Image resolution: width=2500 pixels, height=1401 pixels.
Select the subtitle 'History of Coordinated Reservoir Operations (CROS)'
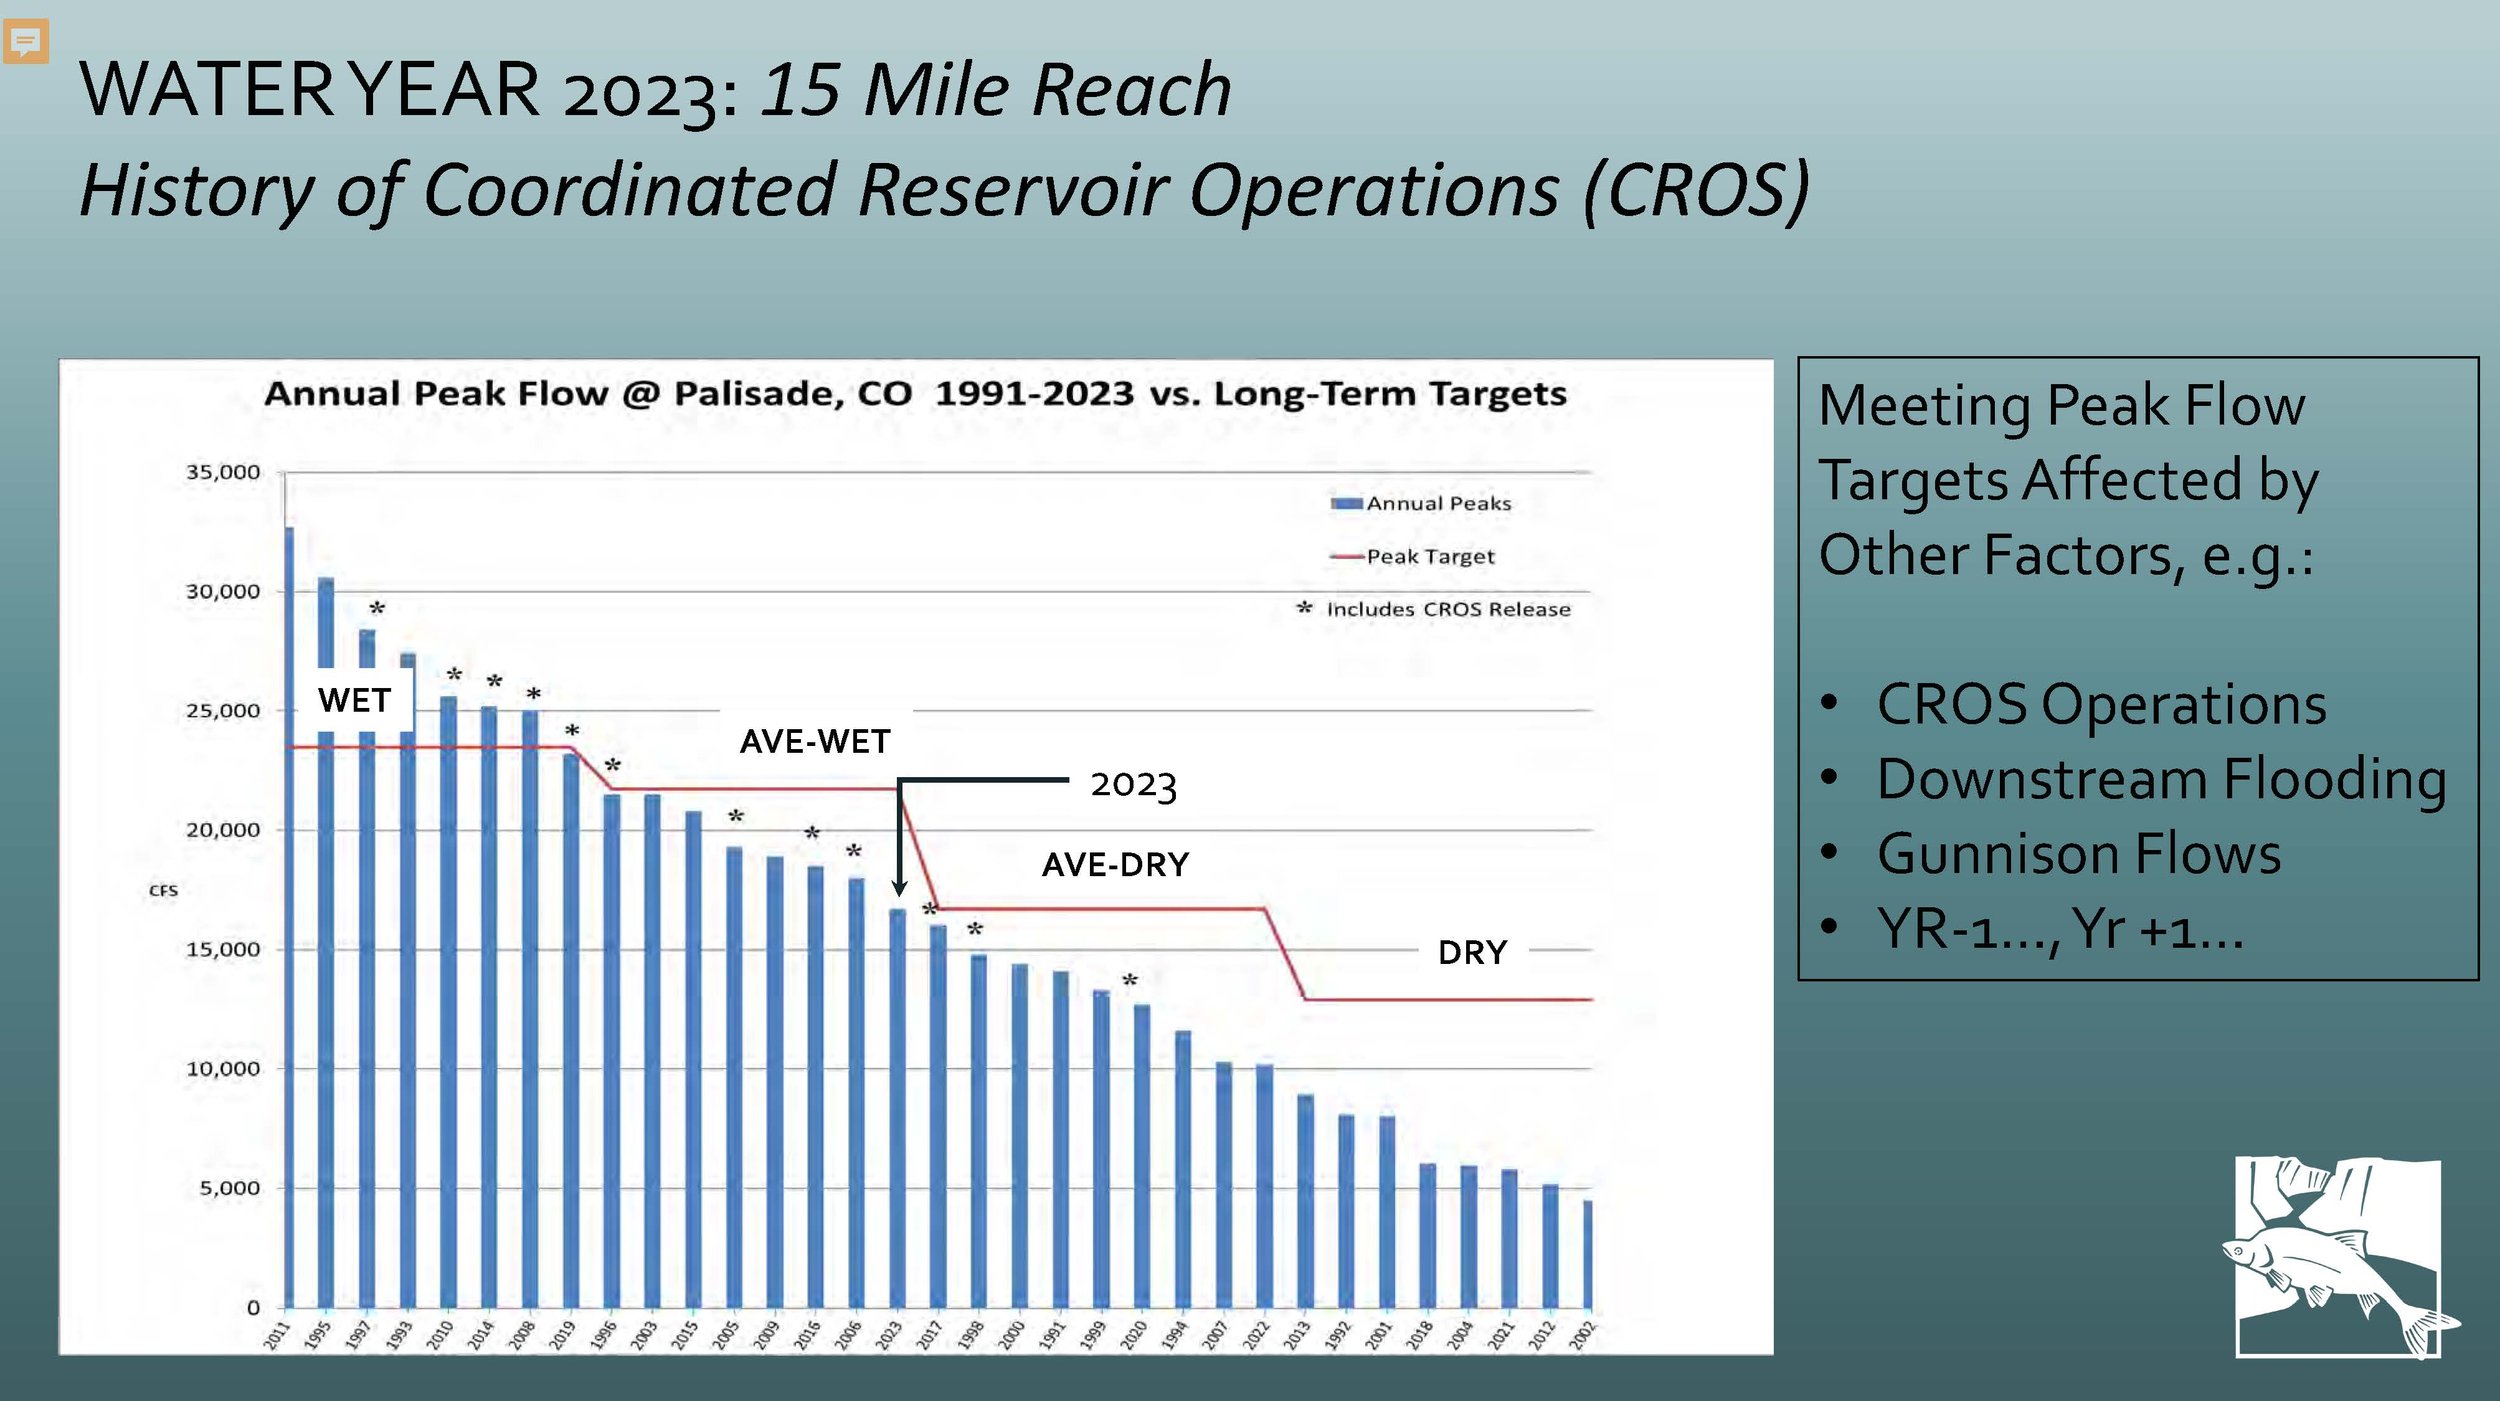pyautogui.click(x=944, y=191)
